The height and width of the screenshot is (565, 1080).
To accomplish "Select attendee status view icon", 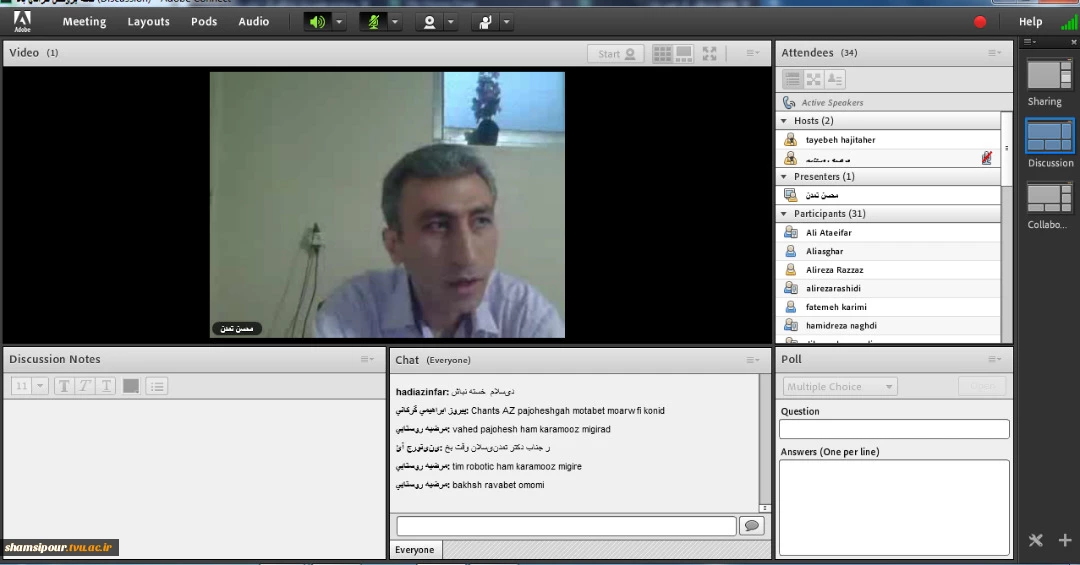I will [835, 79].
